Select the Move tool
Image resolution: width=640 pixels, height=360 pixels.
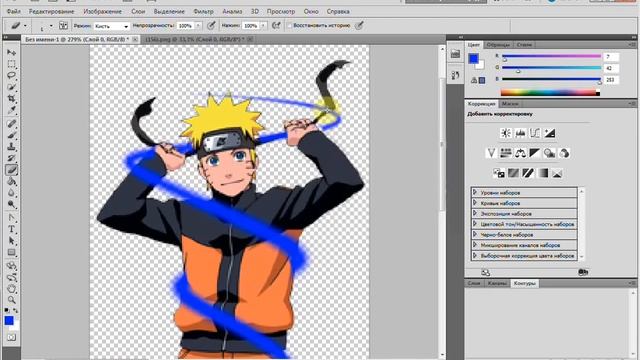(x=11, y=52)
